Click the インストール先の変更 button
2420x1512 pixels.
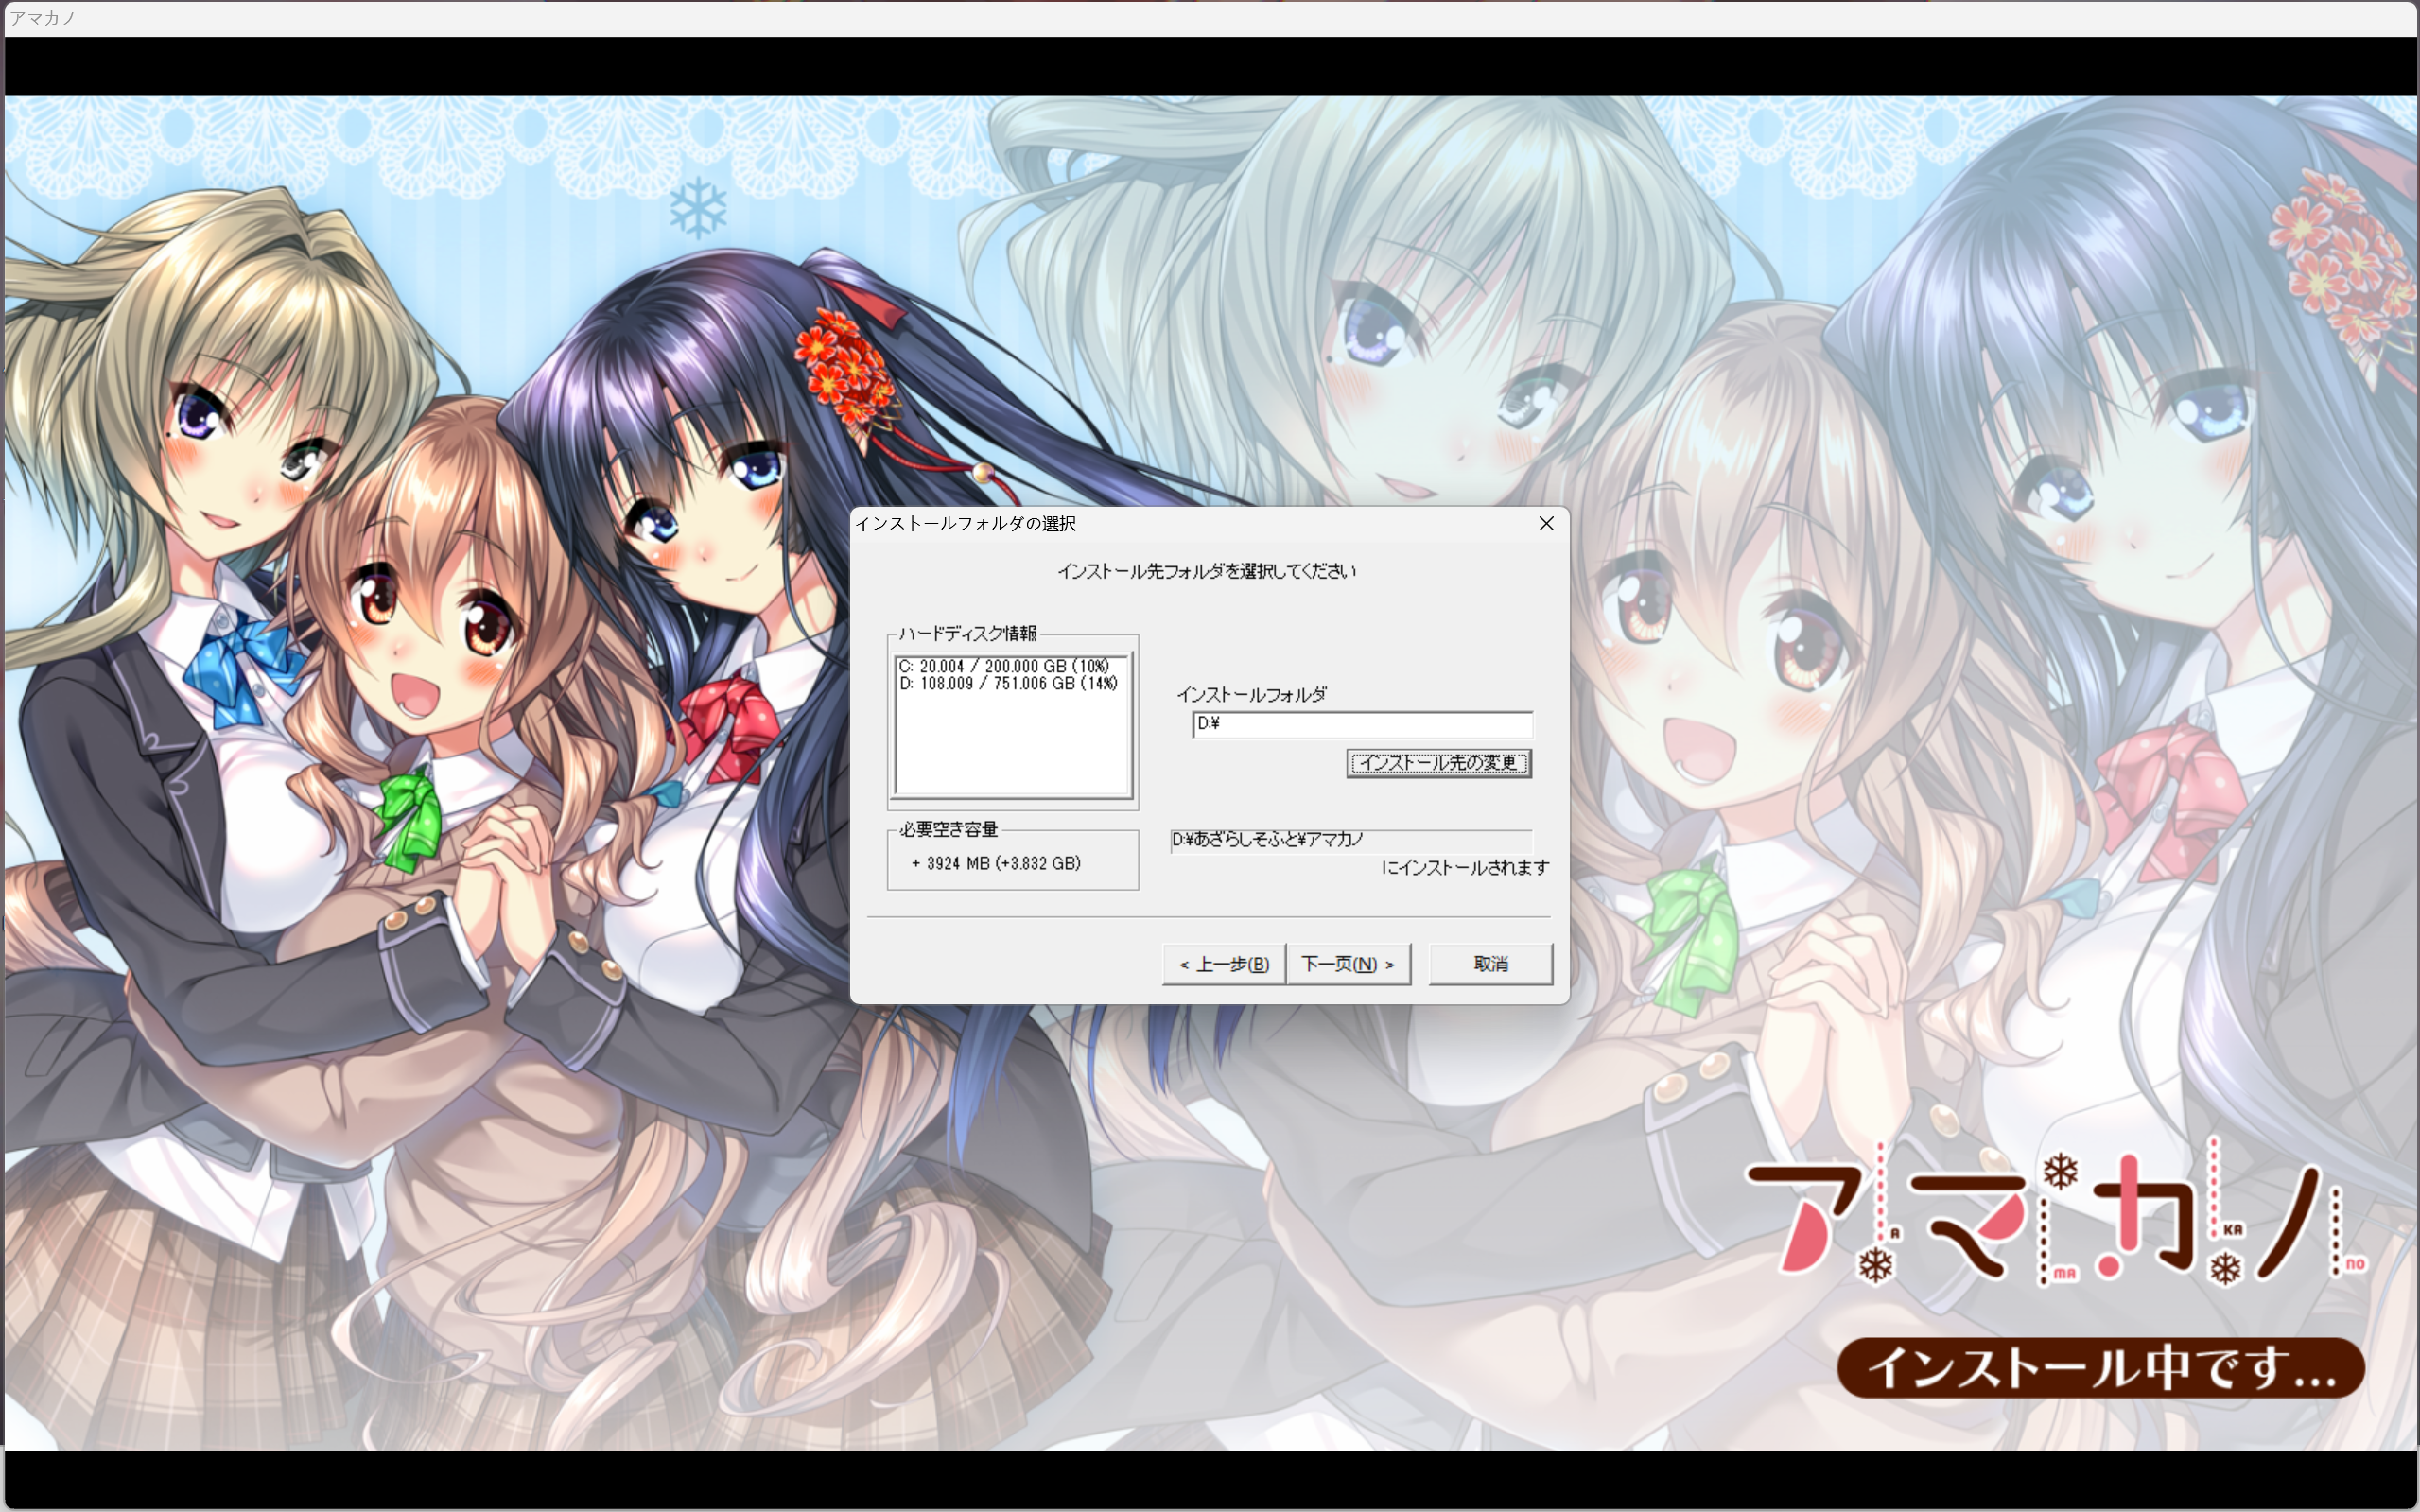1438,763
